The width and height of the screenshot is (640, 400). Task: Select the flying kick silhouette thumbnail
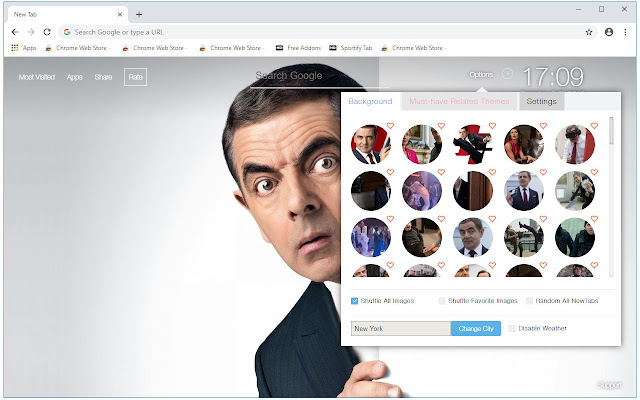473,144
